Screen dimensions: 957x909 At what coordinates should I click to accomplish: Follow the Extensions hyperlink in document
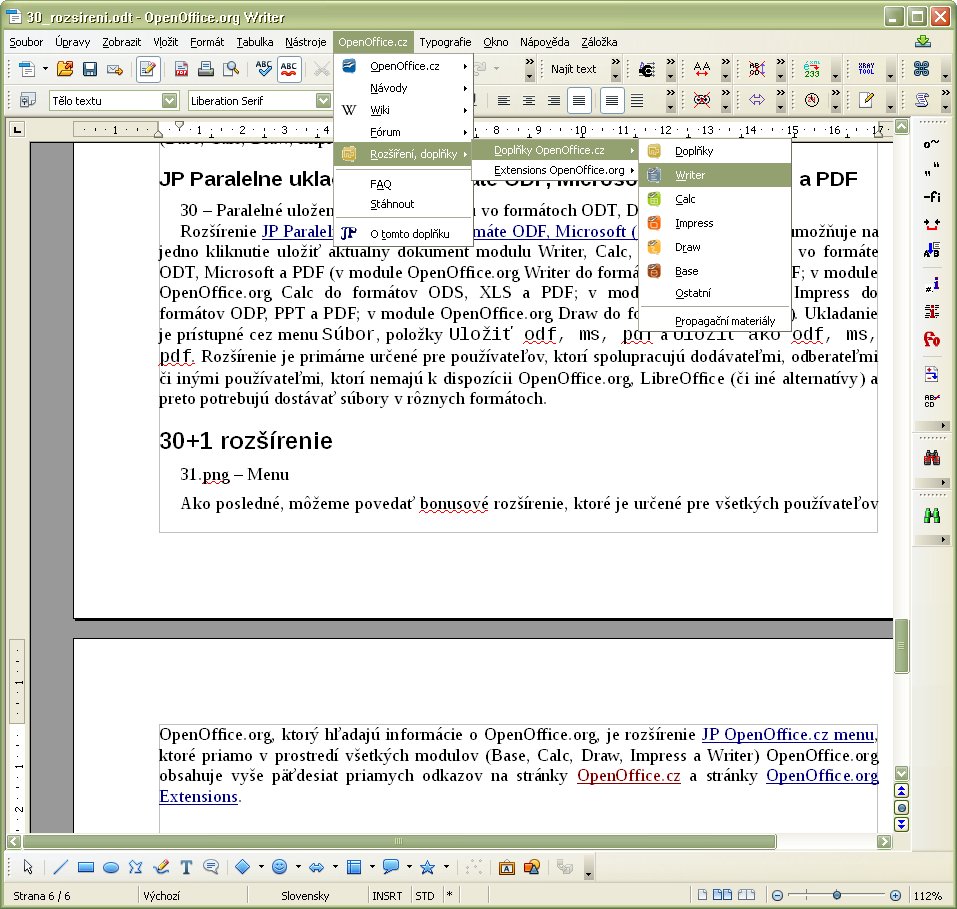point(198,796)
